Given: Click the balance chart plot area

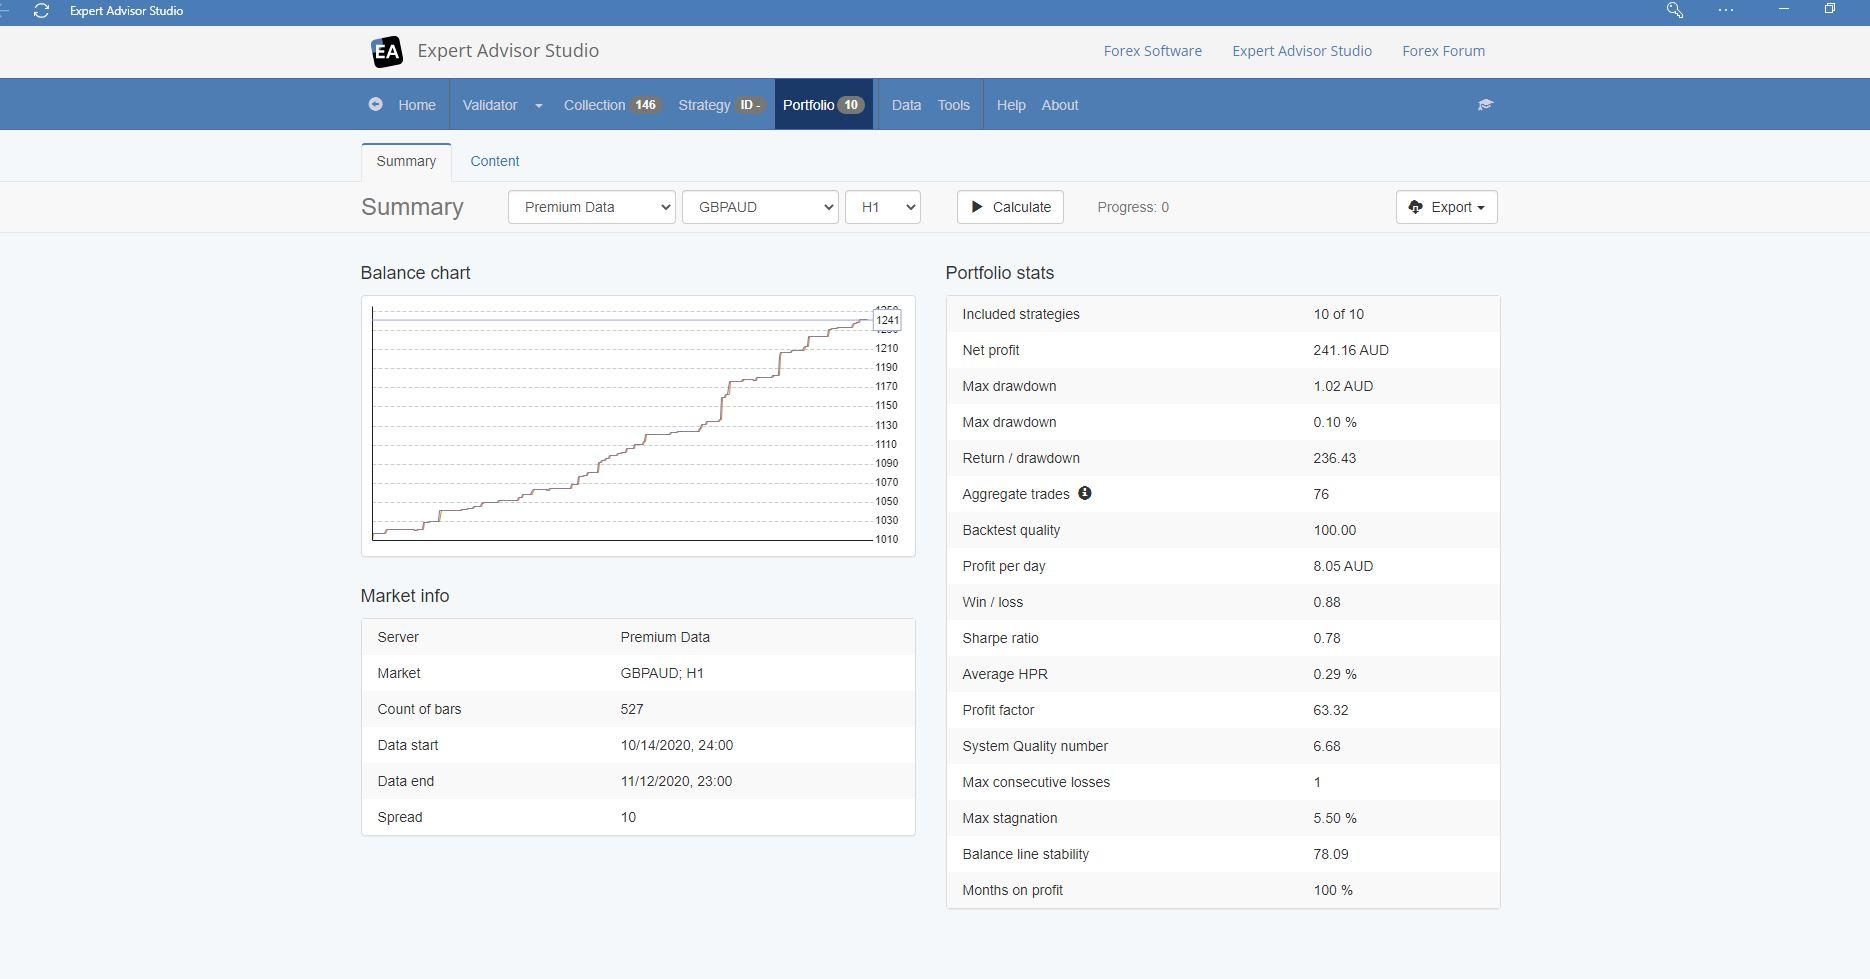Looking at the screenshot, I should [622, 424].
